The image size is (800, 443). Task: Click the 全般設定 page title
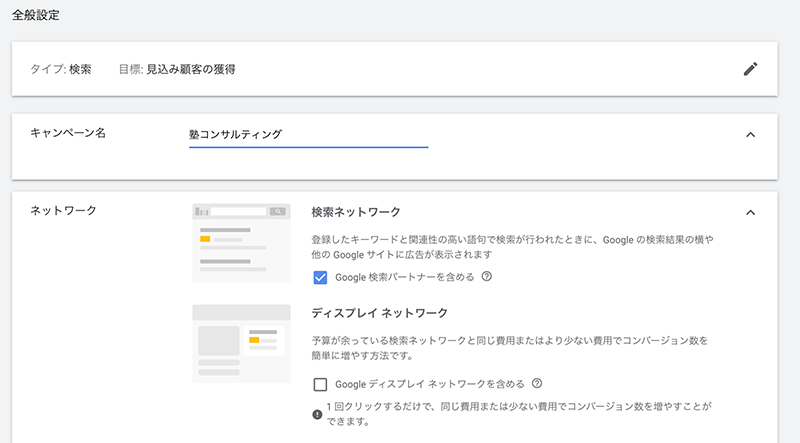click(x=36, y=15)
